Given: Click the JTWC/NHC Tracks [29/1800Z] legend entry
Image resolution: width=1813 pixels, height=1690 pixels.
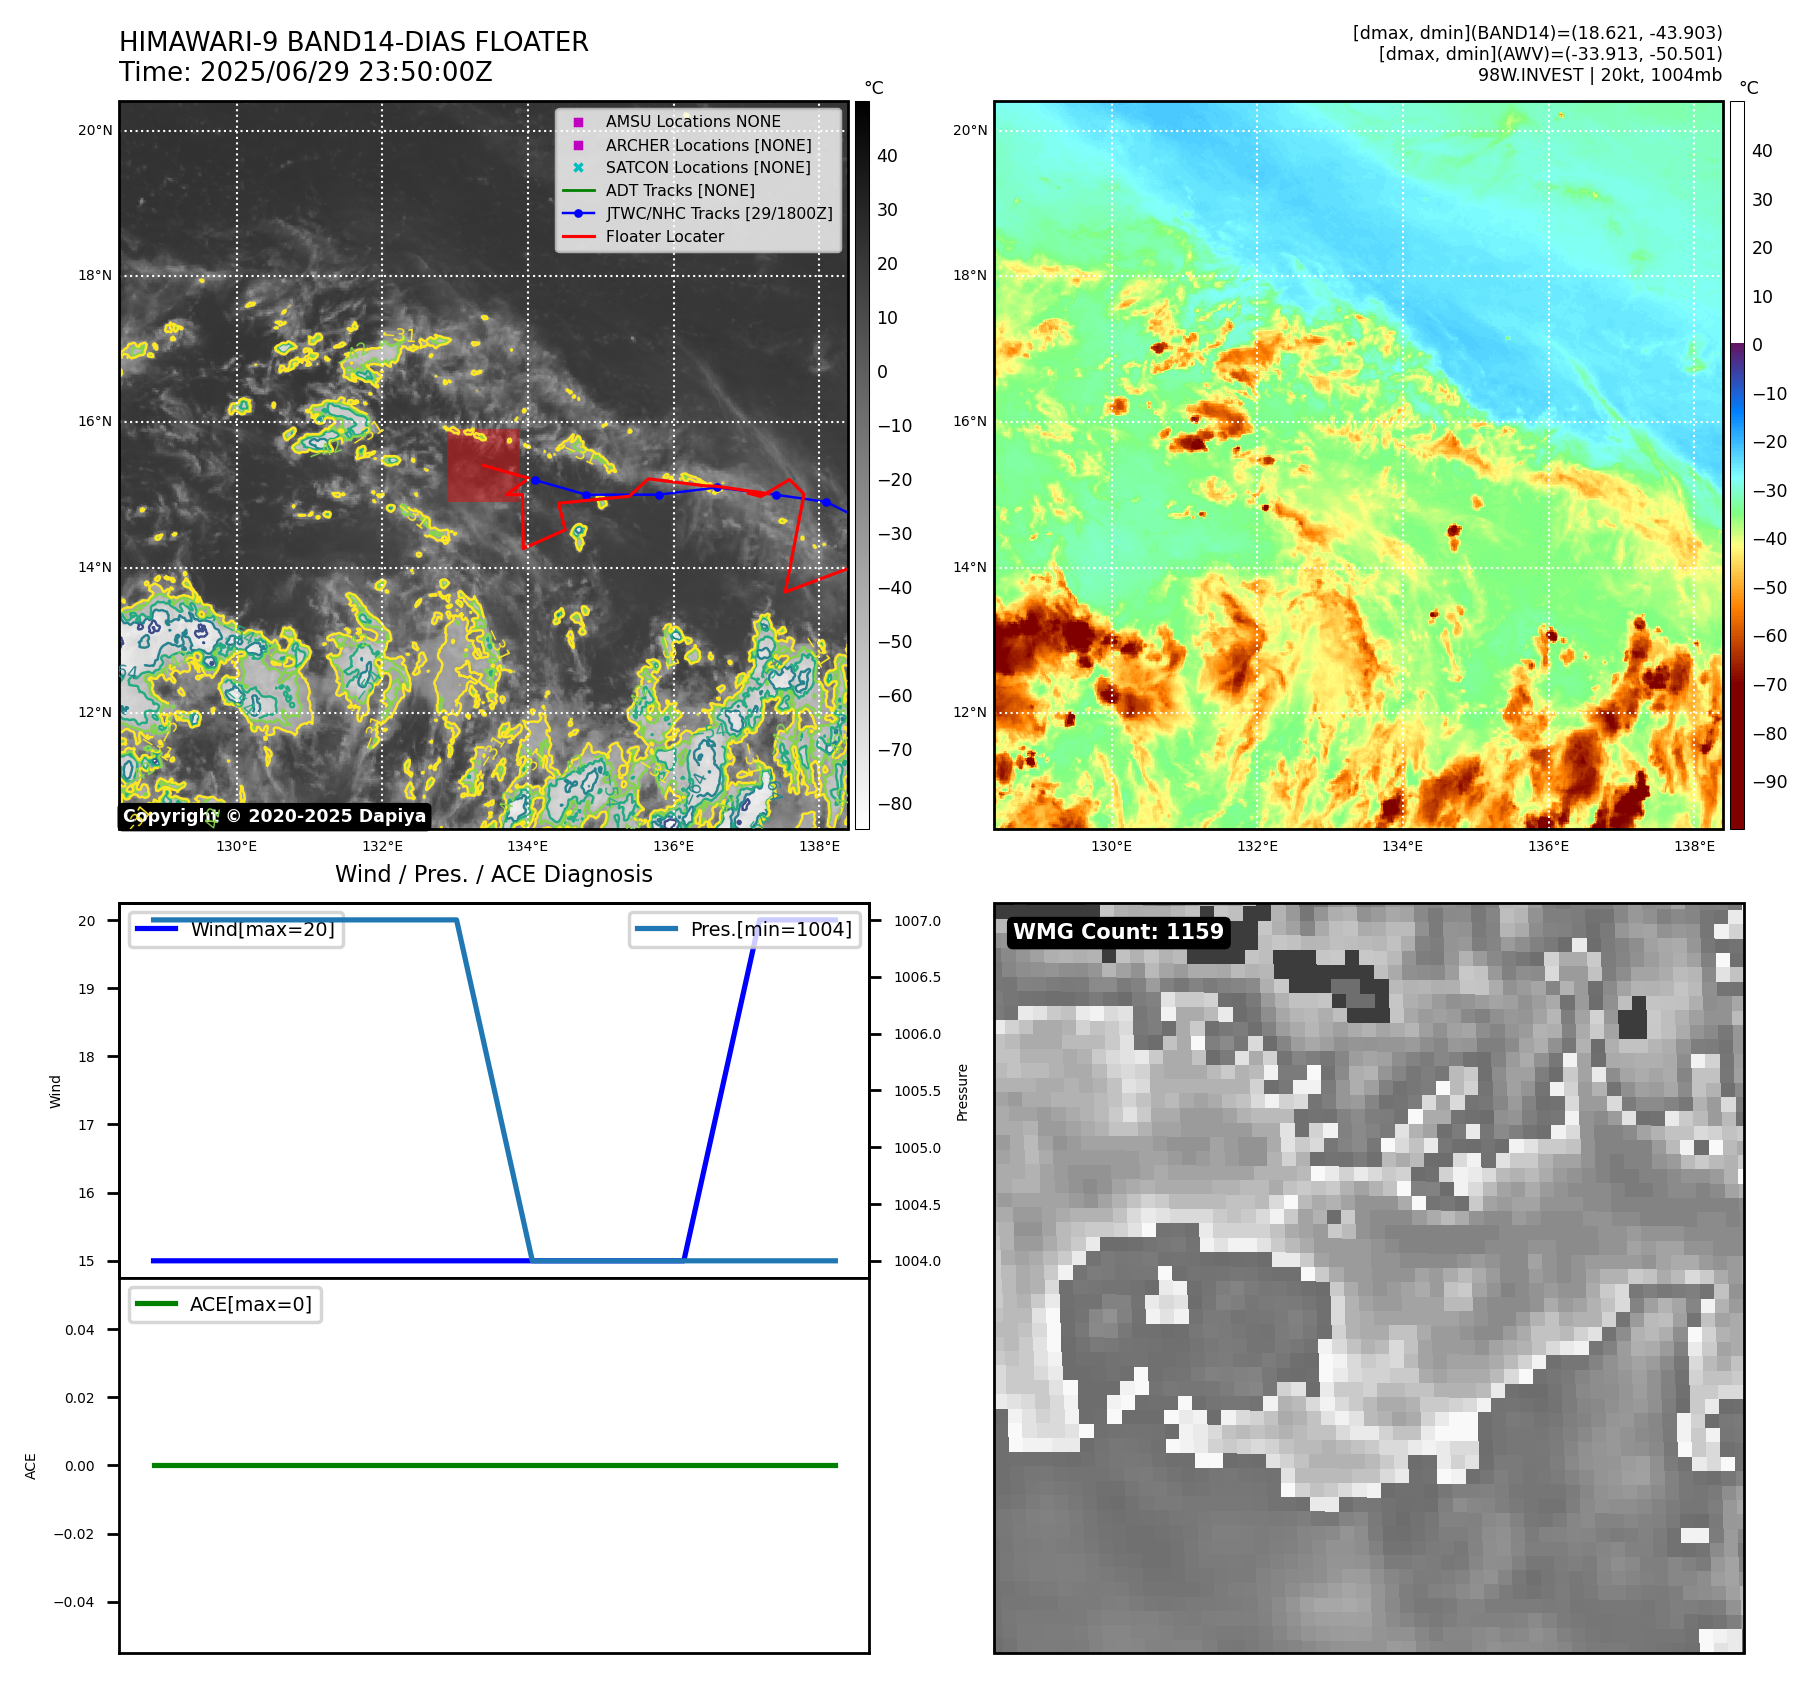Looking at the screenshot, I should pyautogui.click(x=719, y=213).
